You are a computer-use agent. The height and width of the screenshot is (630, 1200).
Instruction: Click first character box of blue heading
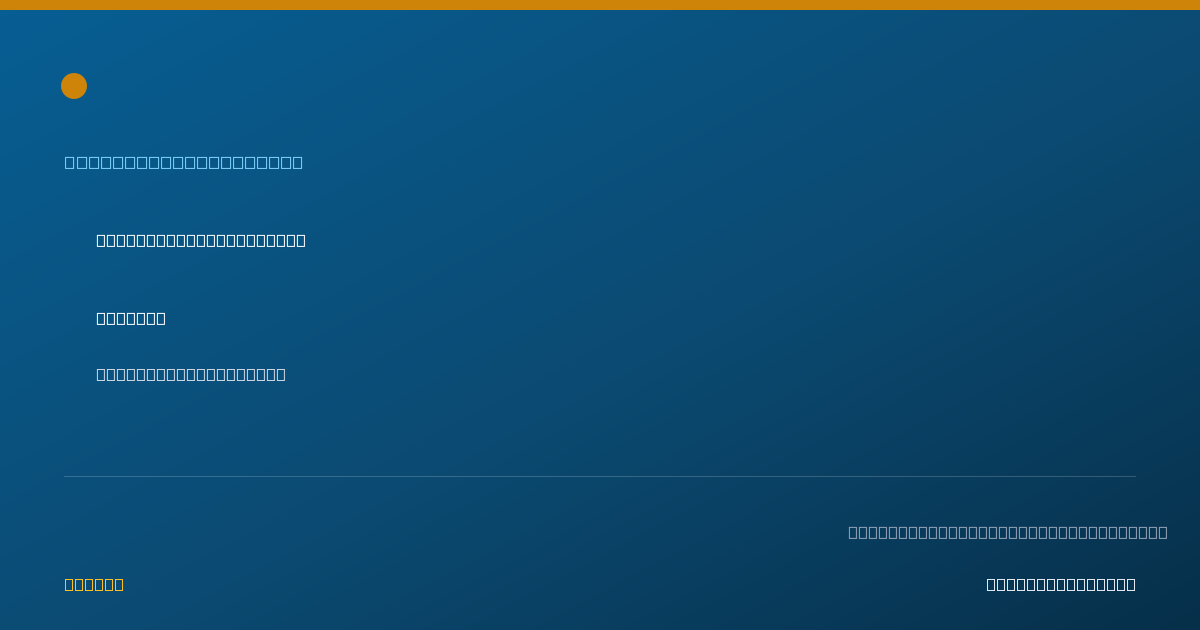pos(70,162)
